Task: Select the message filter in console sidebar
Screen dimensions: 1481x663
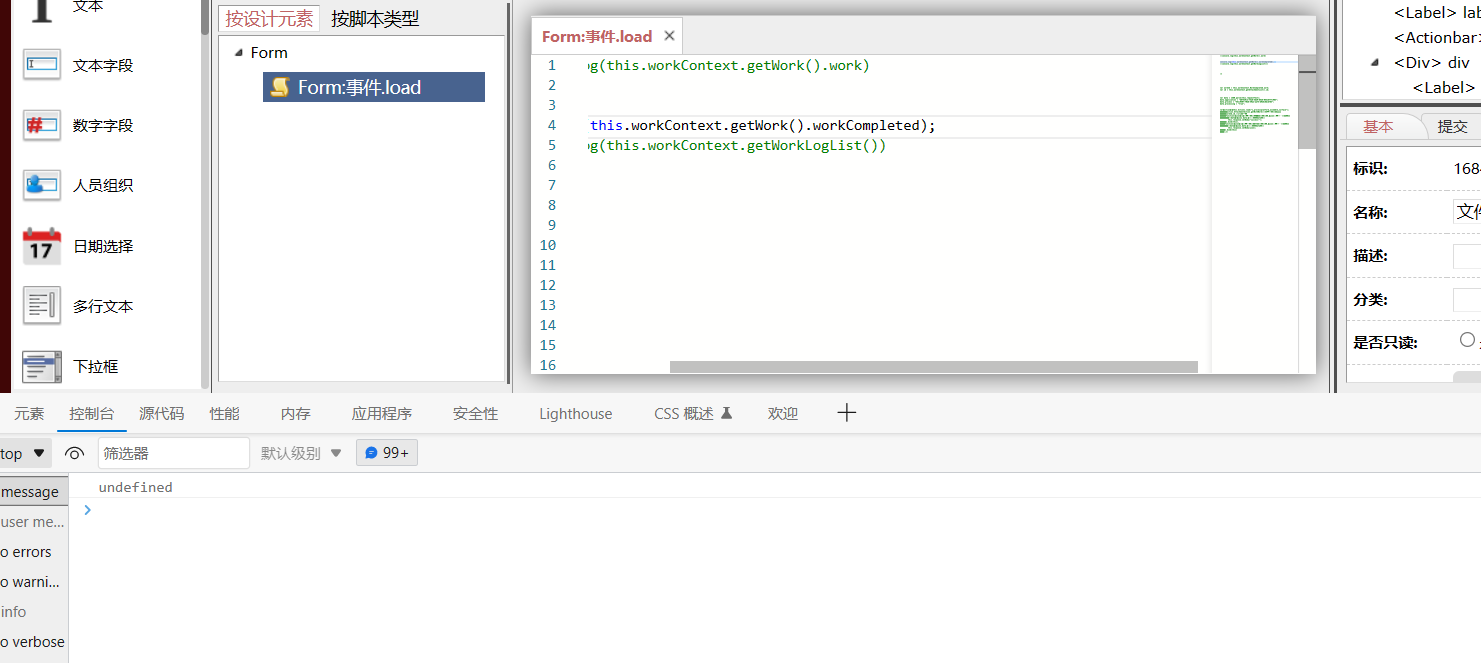Action: 34,492
